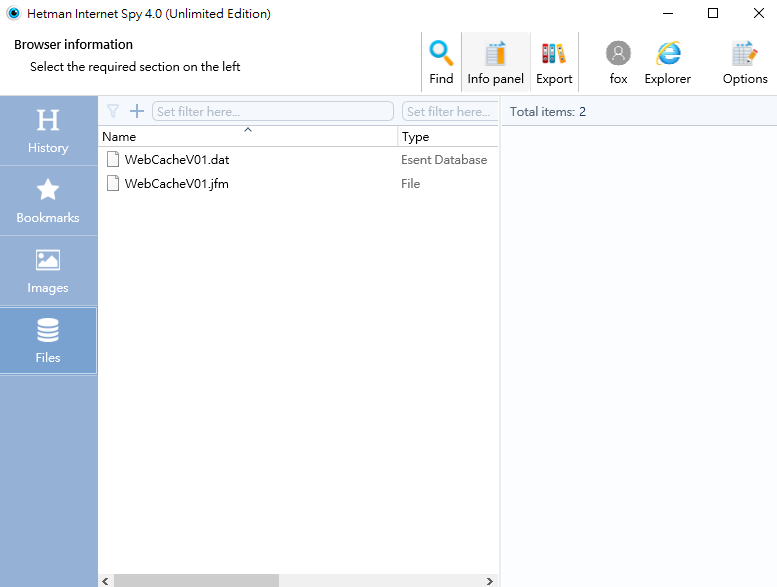
Task: Click the Esent Database type cell
Action: 444,160
